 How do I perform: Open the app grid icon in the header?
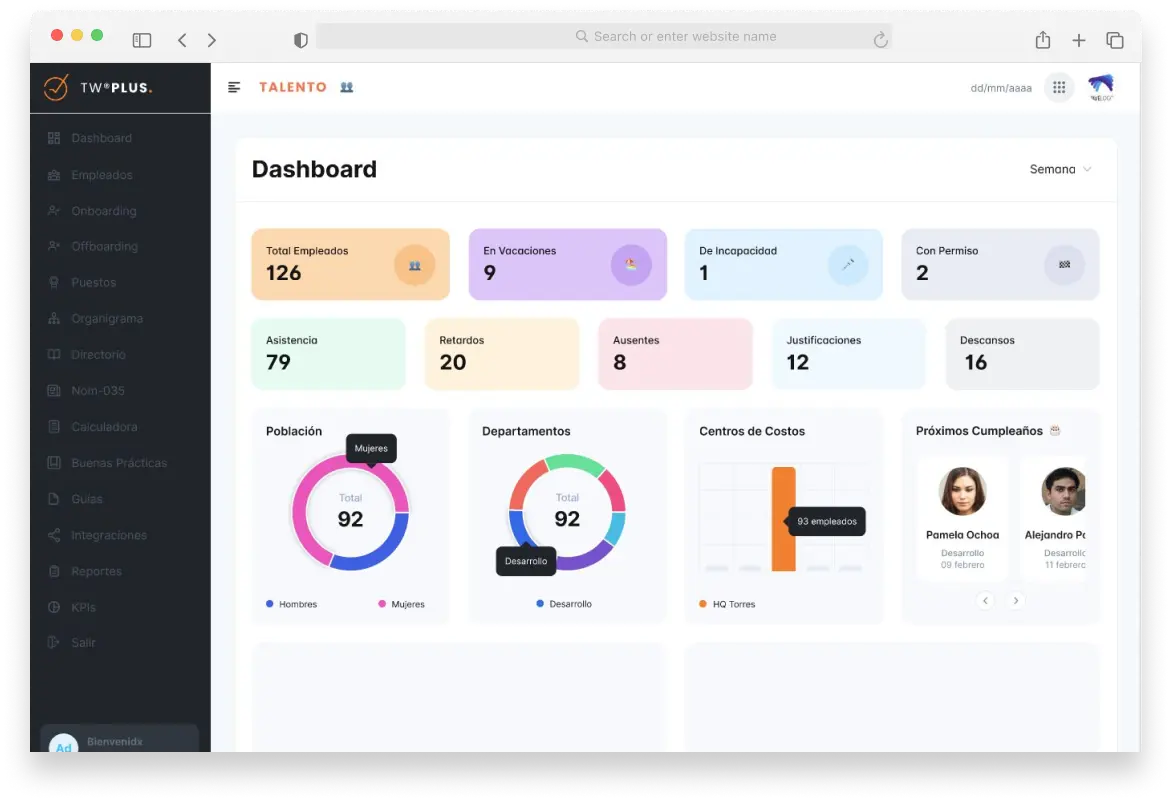pyautogui.click(x=1058, y=87)
